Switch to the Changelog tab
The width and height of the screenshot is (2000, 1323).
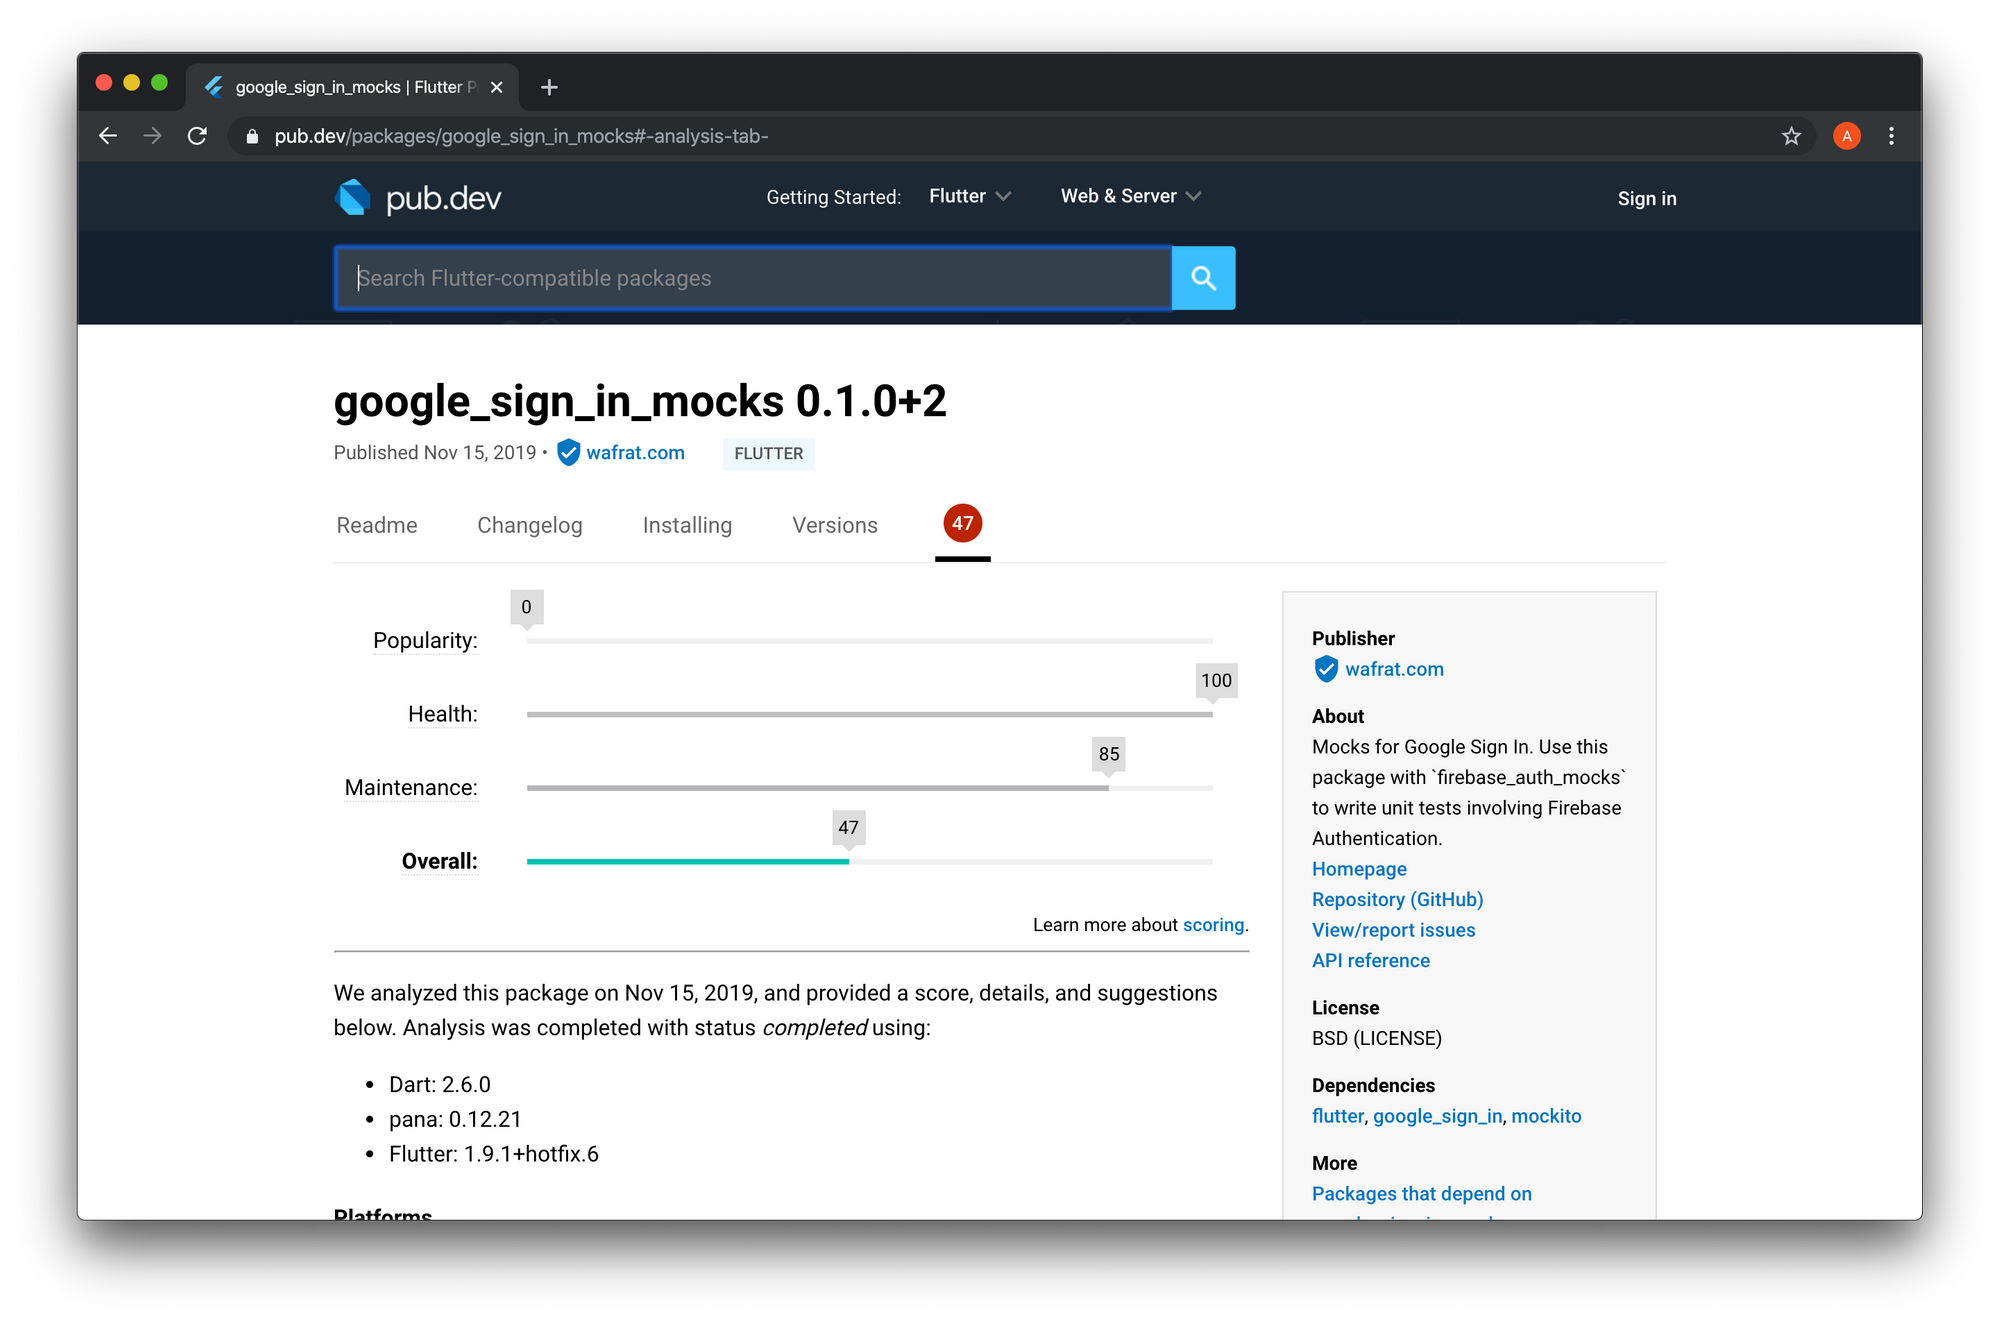click(x=529, y=525)
